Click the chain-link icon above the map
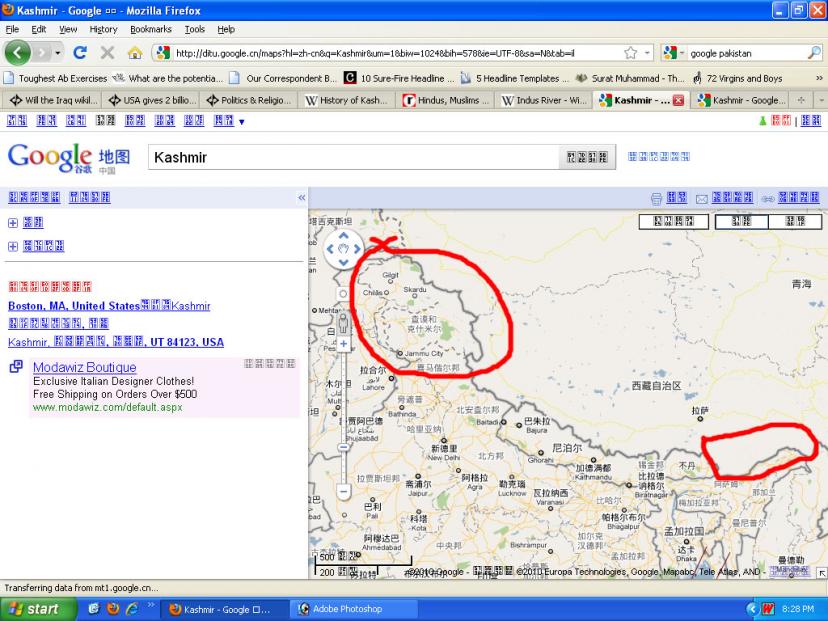The width and height of the screenshot is (828, 621). [x=768, y=199]
